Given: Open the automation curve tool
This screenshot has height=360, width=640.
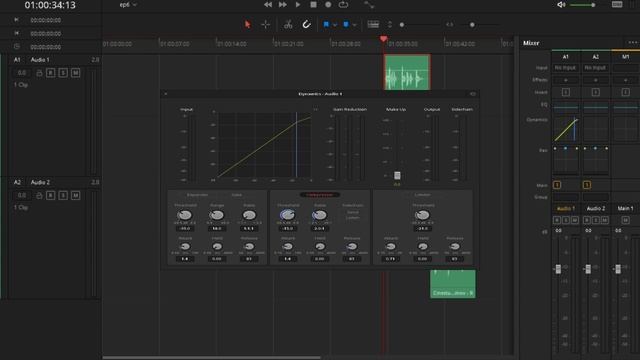Looking at the screenshot, I should (x=369, y=4).
